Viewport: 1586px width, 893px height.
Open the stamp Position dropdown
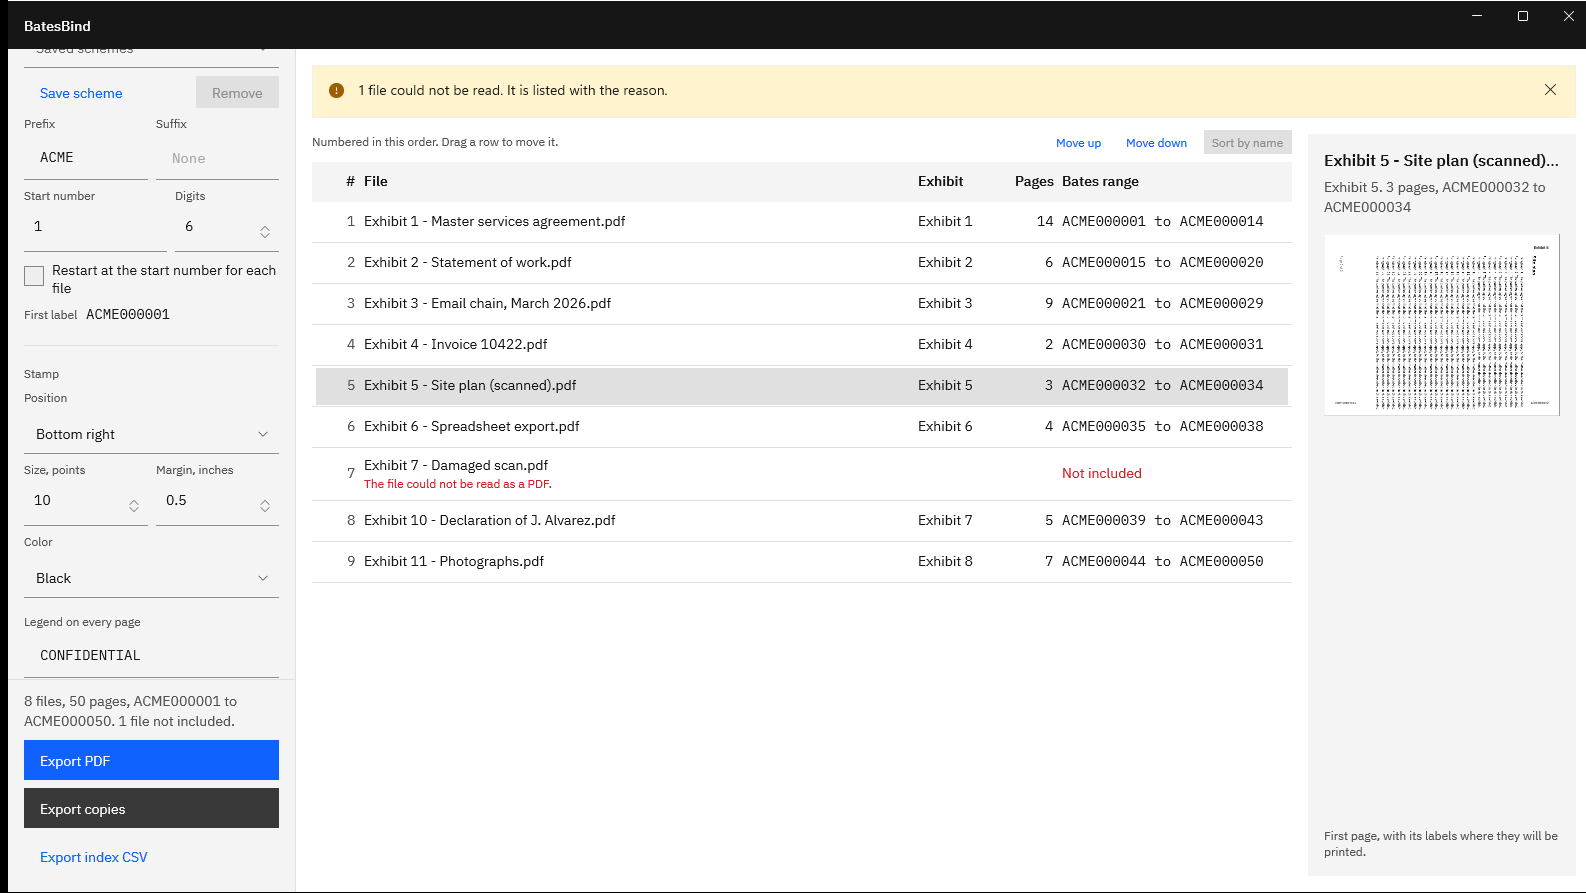coord(151,434)
